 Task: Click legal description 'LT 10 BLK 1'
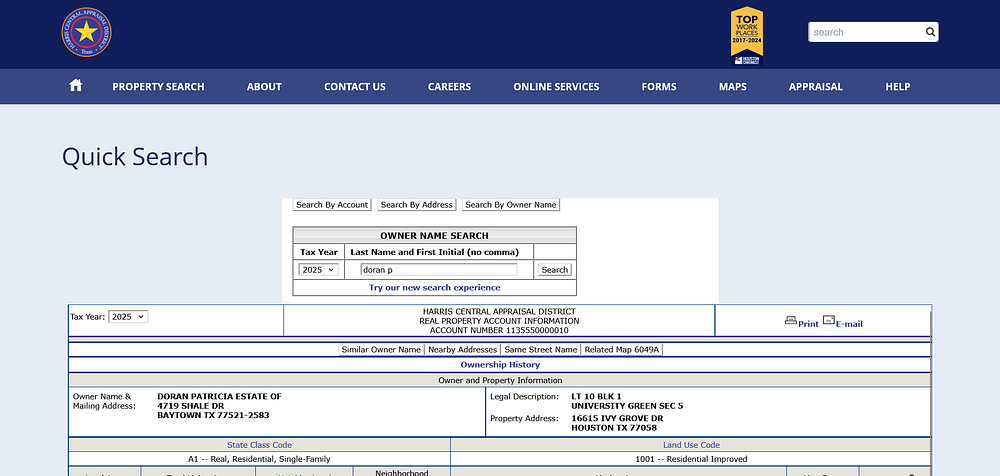pos(596,396)
